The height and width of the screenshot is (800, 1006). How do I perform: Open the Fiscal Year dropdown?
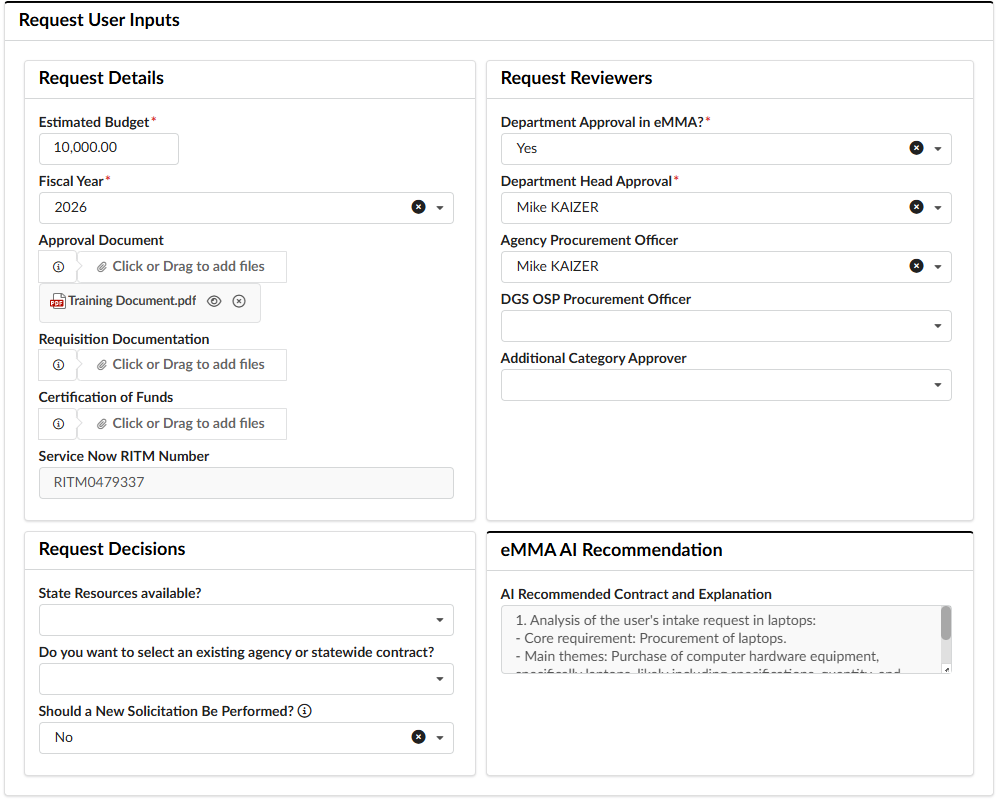pyautogui.click(x=440, y=207)
